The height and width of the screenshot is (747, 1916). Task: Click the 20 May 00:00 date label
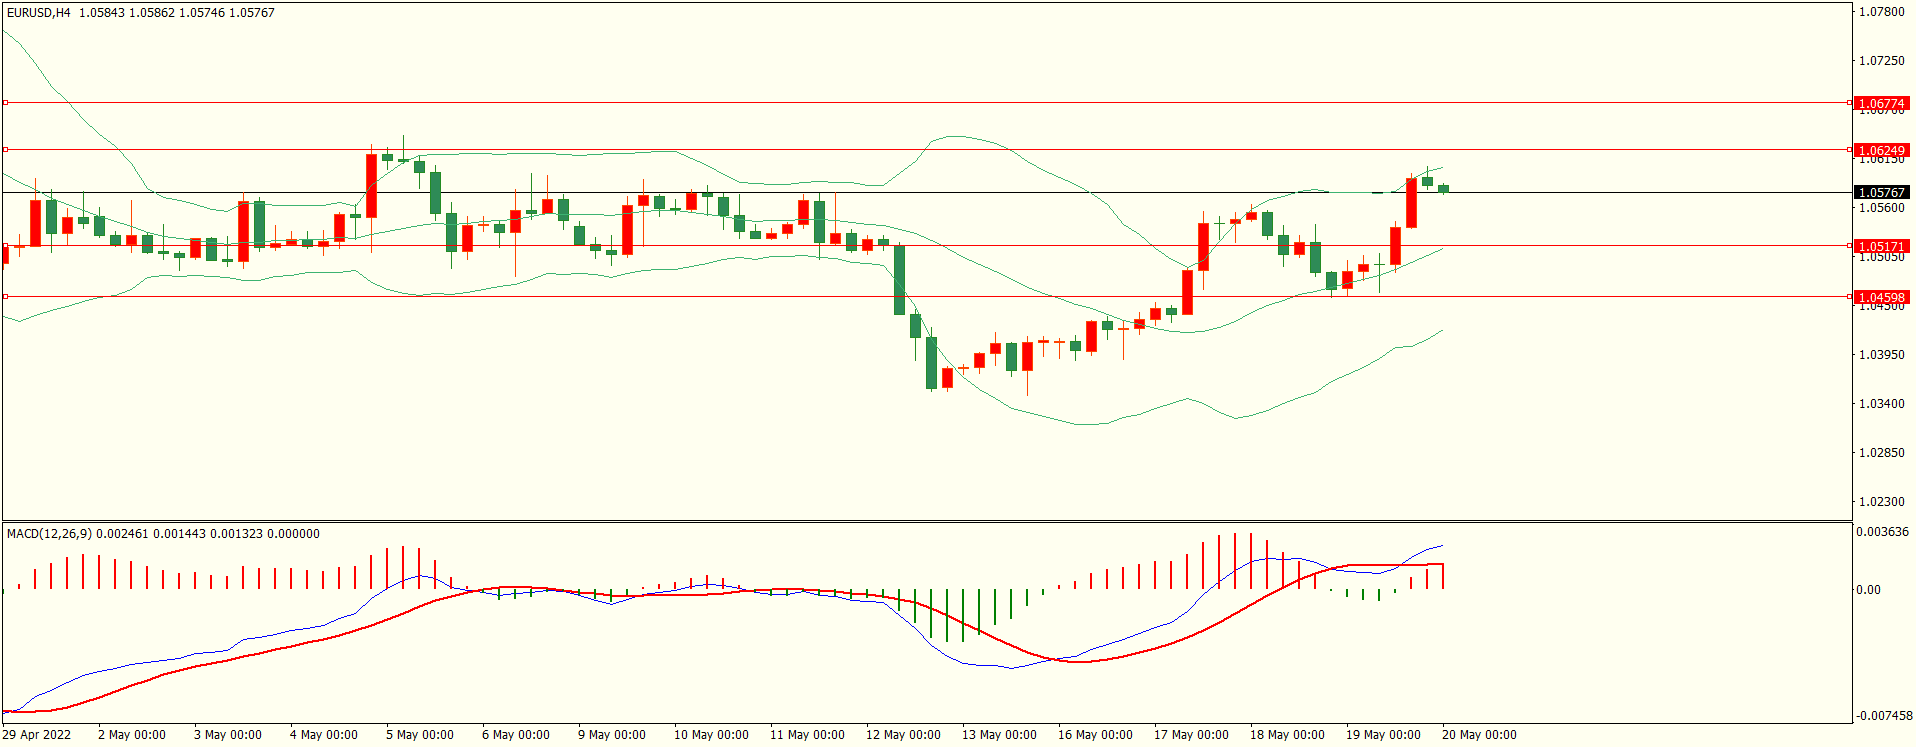(1479, 734)
